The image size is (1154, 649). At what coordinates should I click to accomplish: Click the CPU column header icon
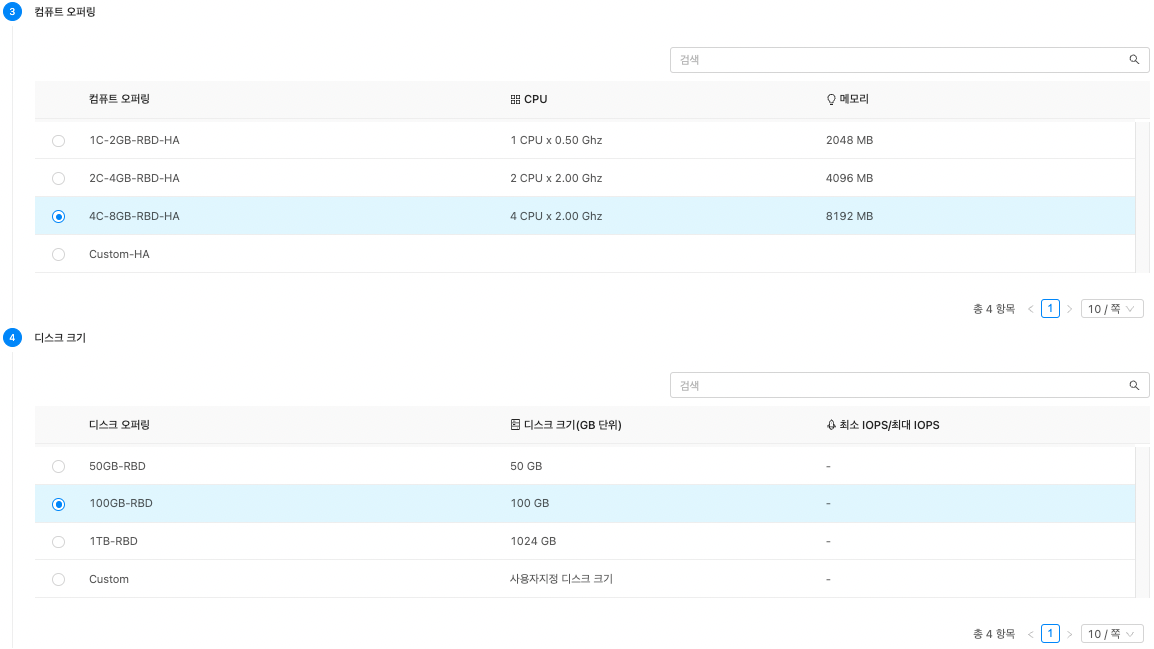pyautogui.click(x=515, y=100)
